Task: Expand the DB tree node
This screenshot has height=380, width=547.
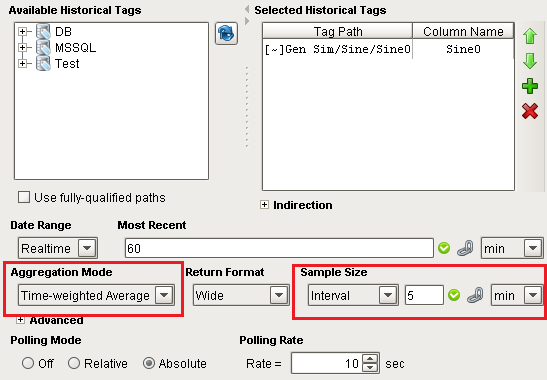Action: point(22,31)
